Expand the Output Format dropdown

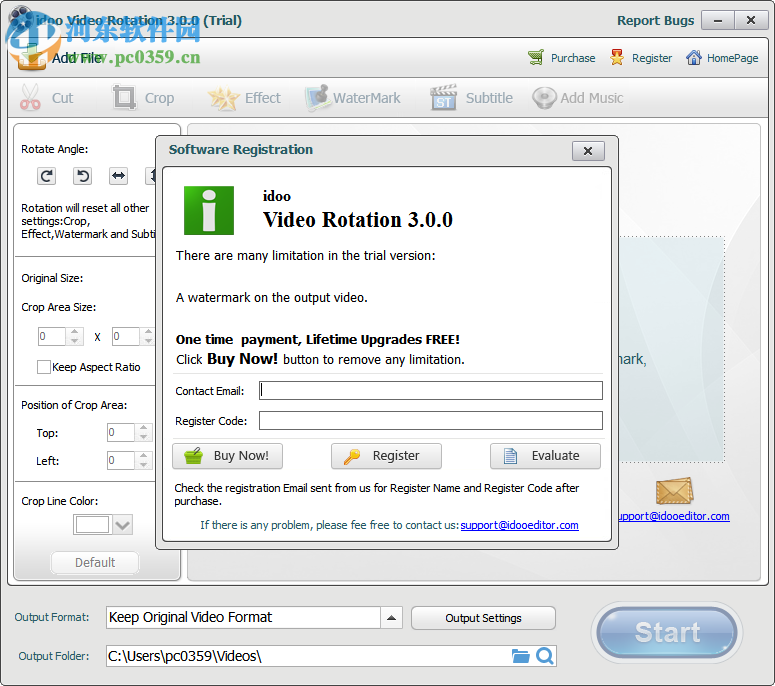(391, 618)
